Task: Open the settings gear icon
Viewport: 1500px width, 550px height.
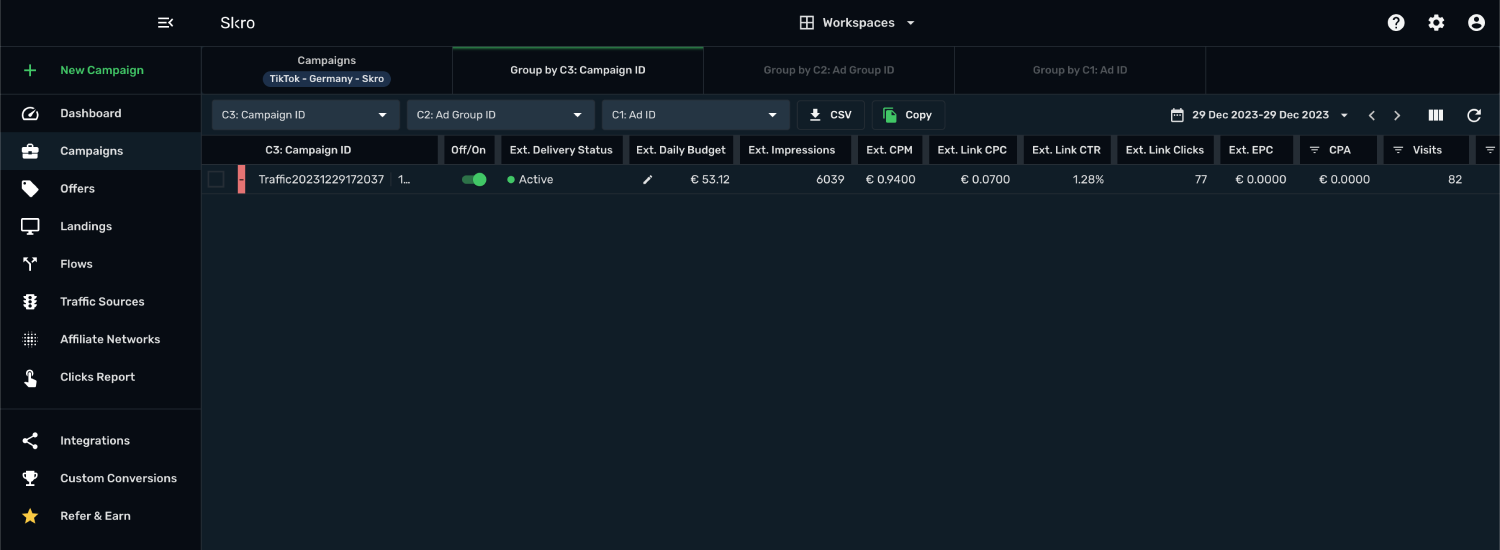Action: pos(1436,22)
